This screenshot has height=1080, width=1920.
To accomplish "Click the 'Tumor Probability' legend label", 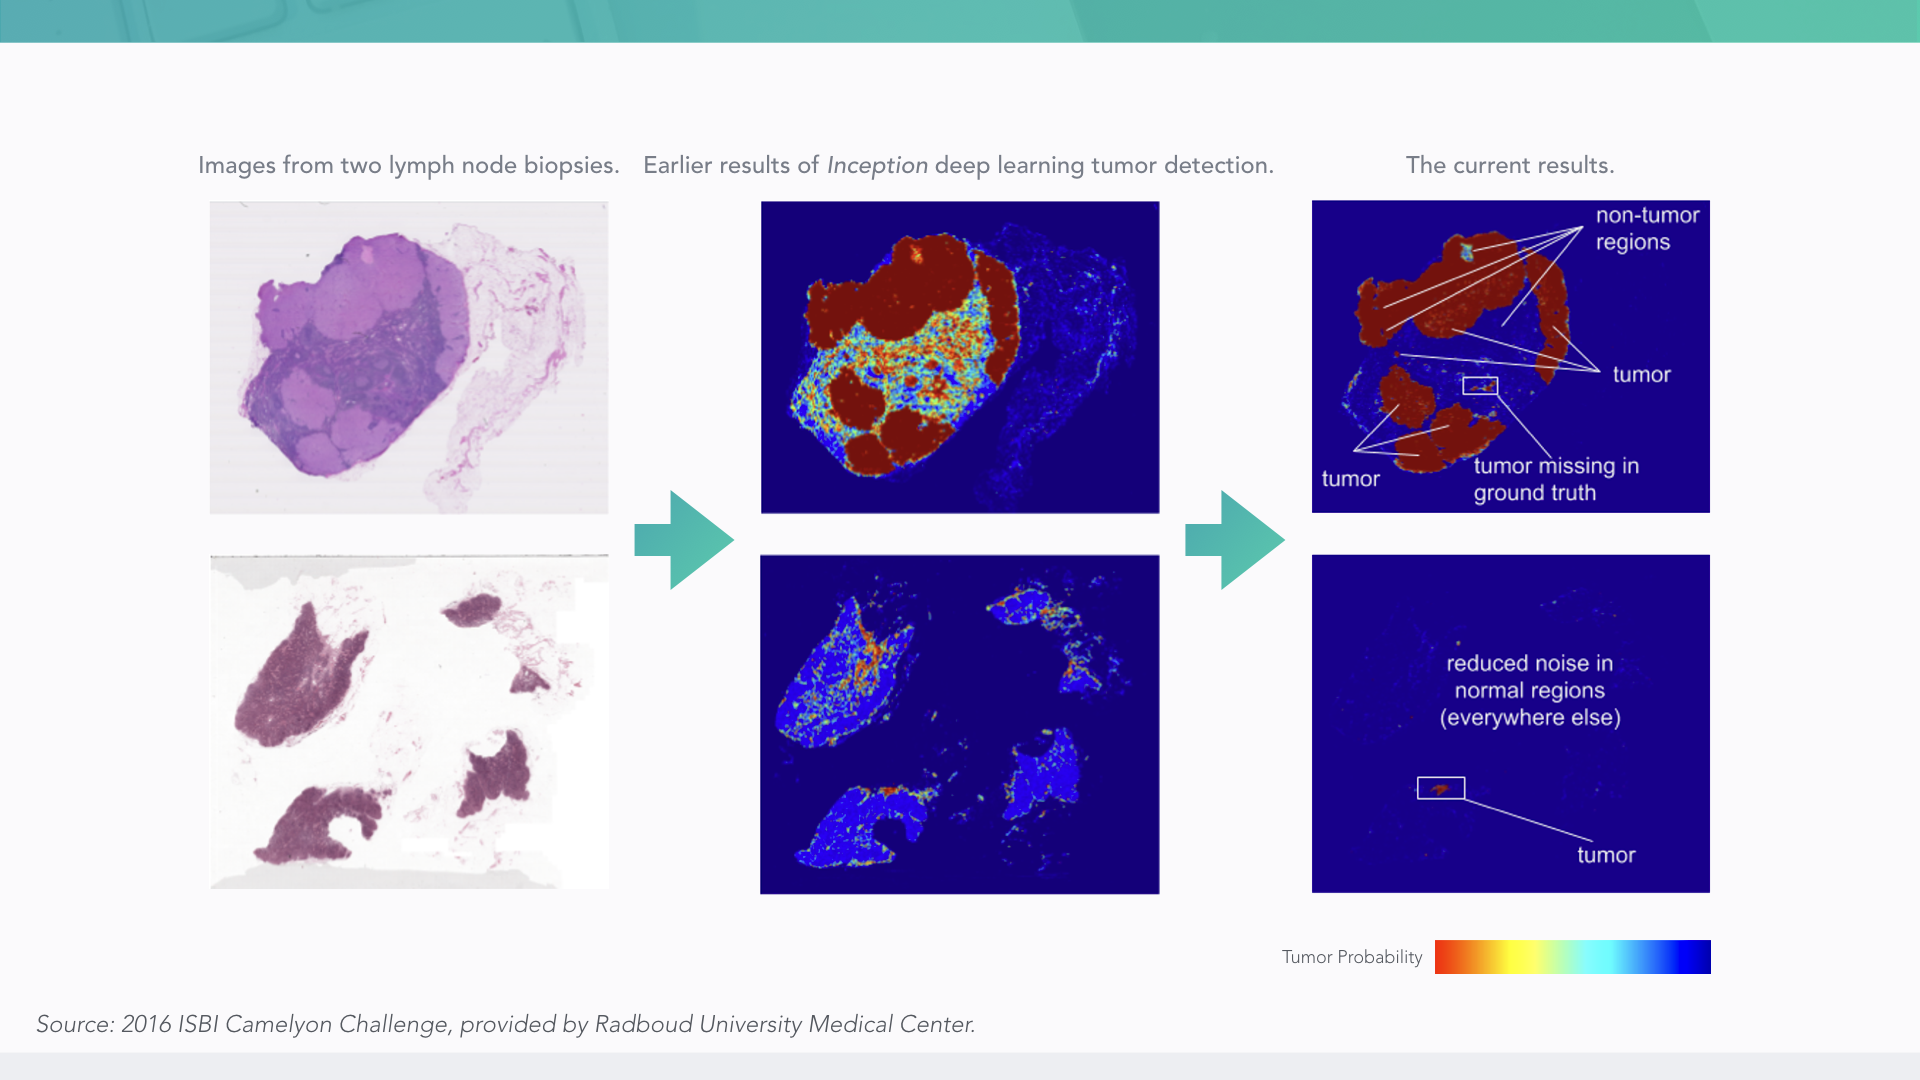I will pyautogui.click(x=1352, y=957).
